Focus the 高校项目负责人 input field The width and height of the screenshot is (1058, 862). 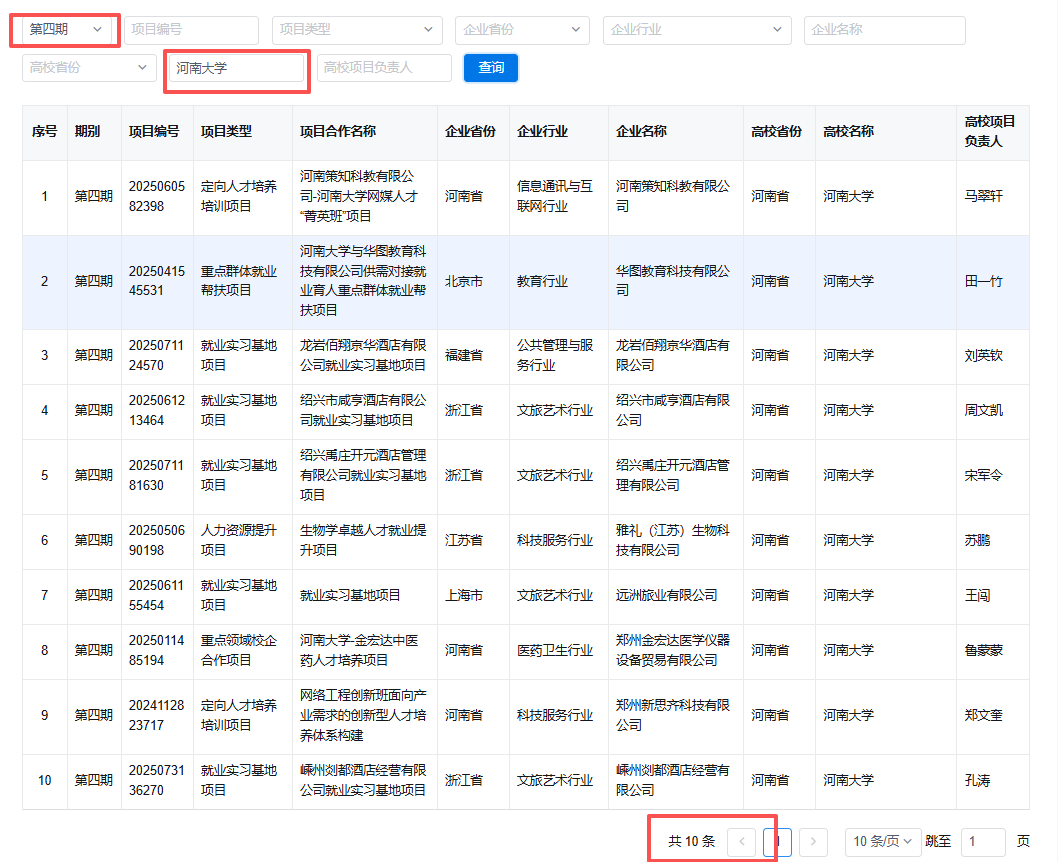coord(384,67)
